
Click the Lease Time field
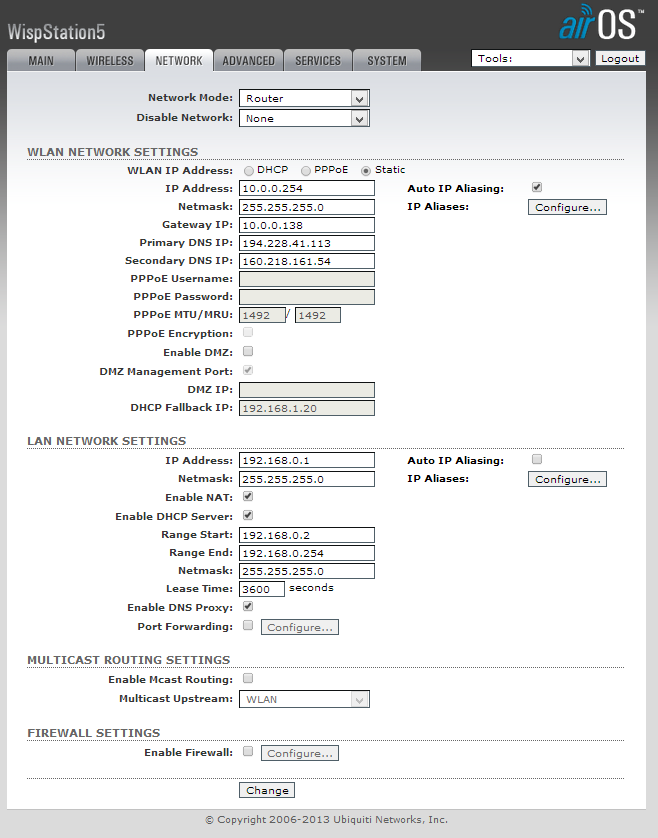pos(262,589)
